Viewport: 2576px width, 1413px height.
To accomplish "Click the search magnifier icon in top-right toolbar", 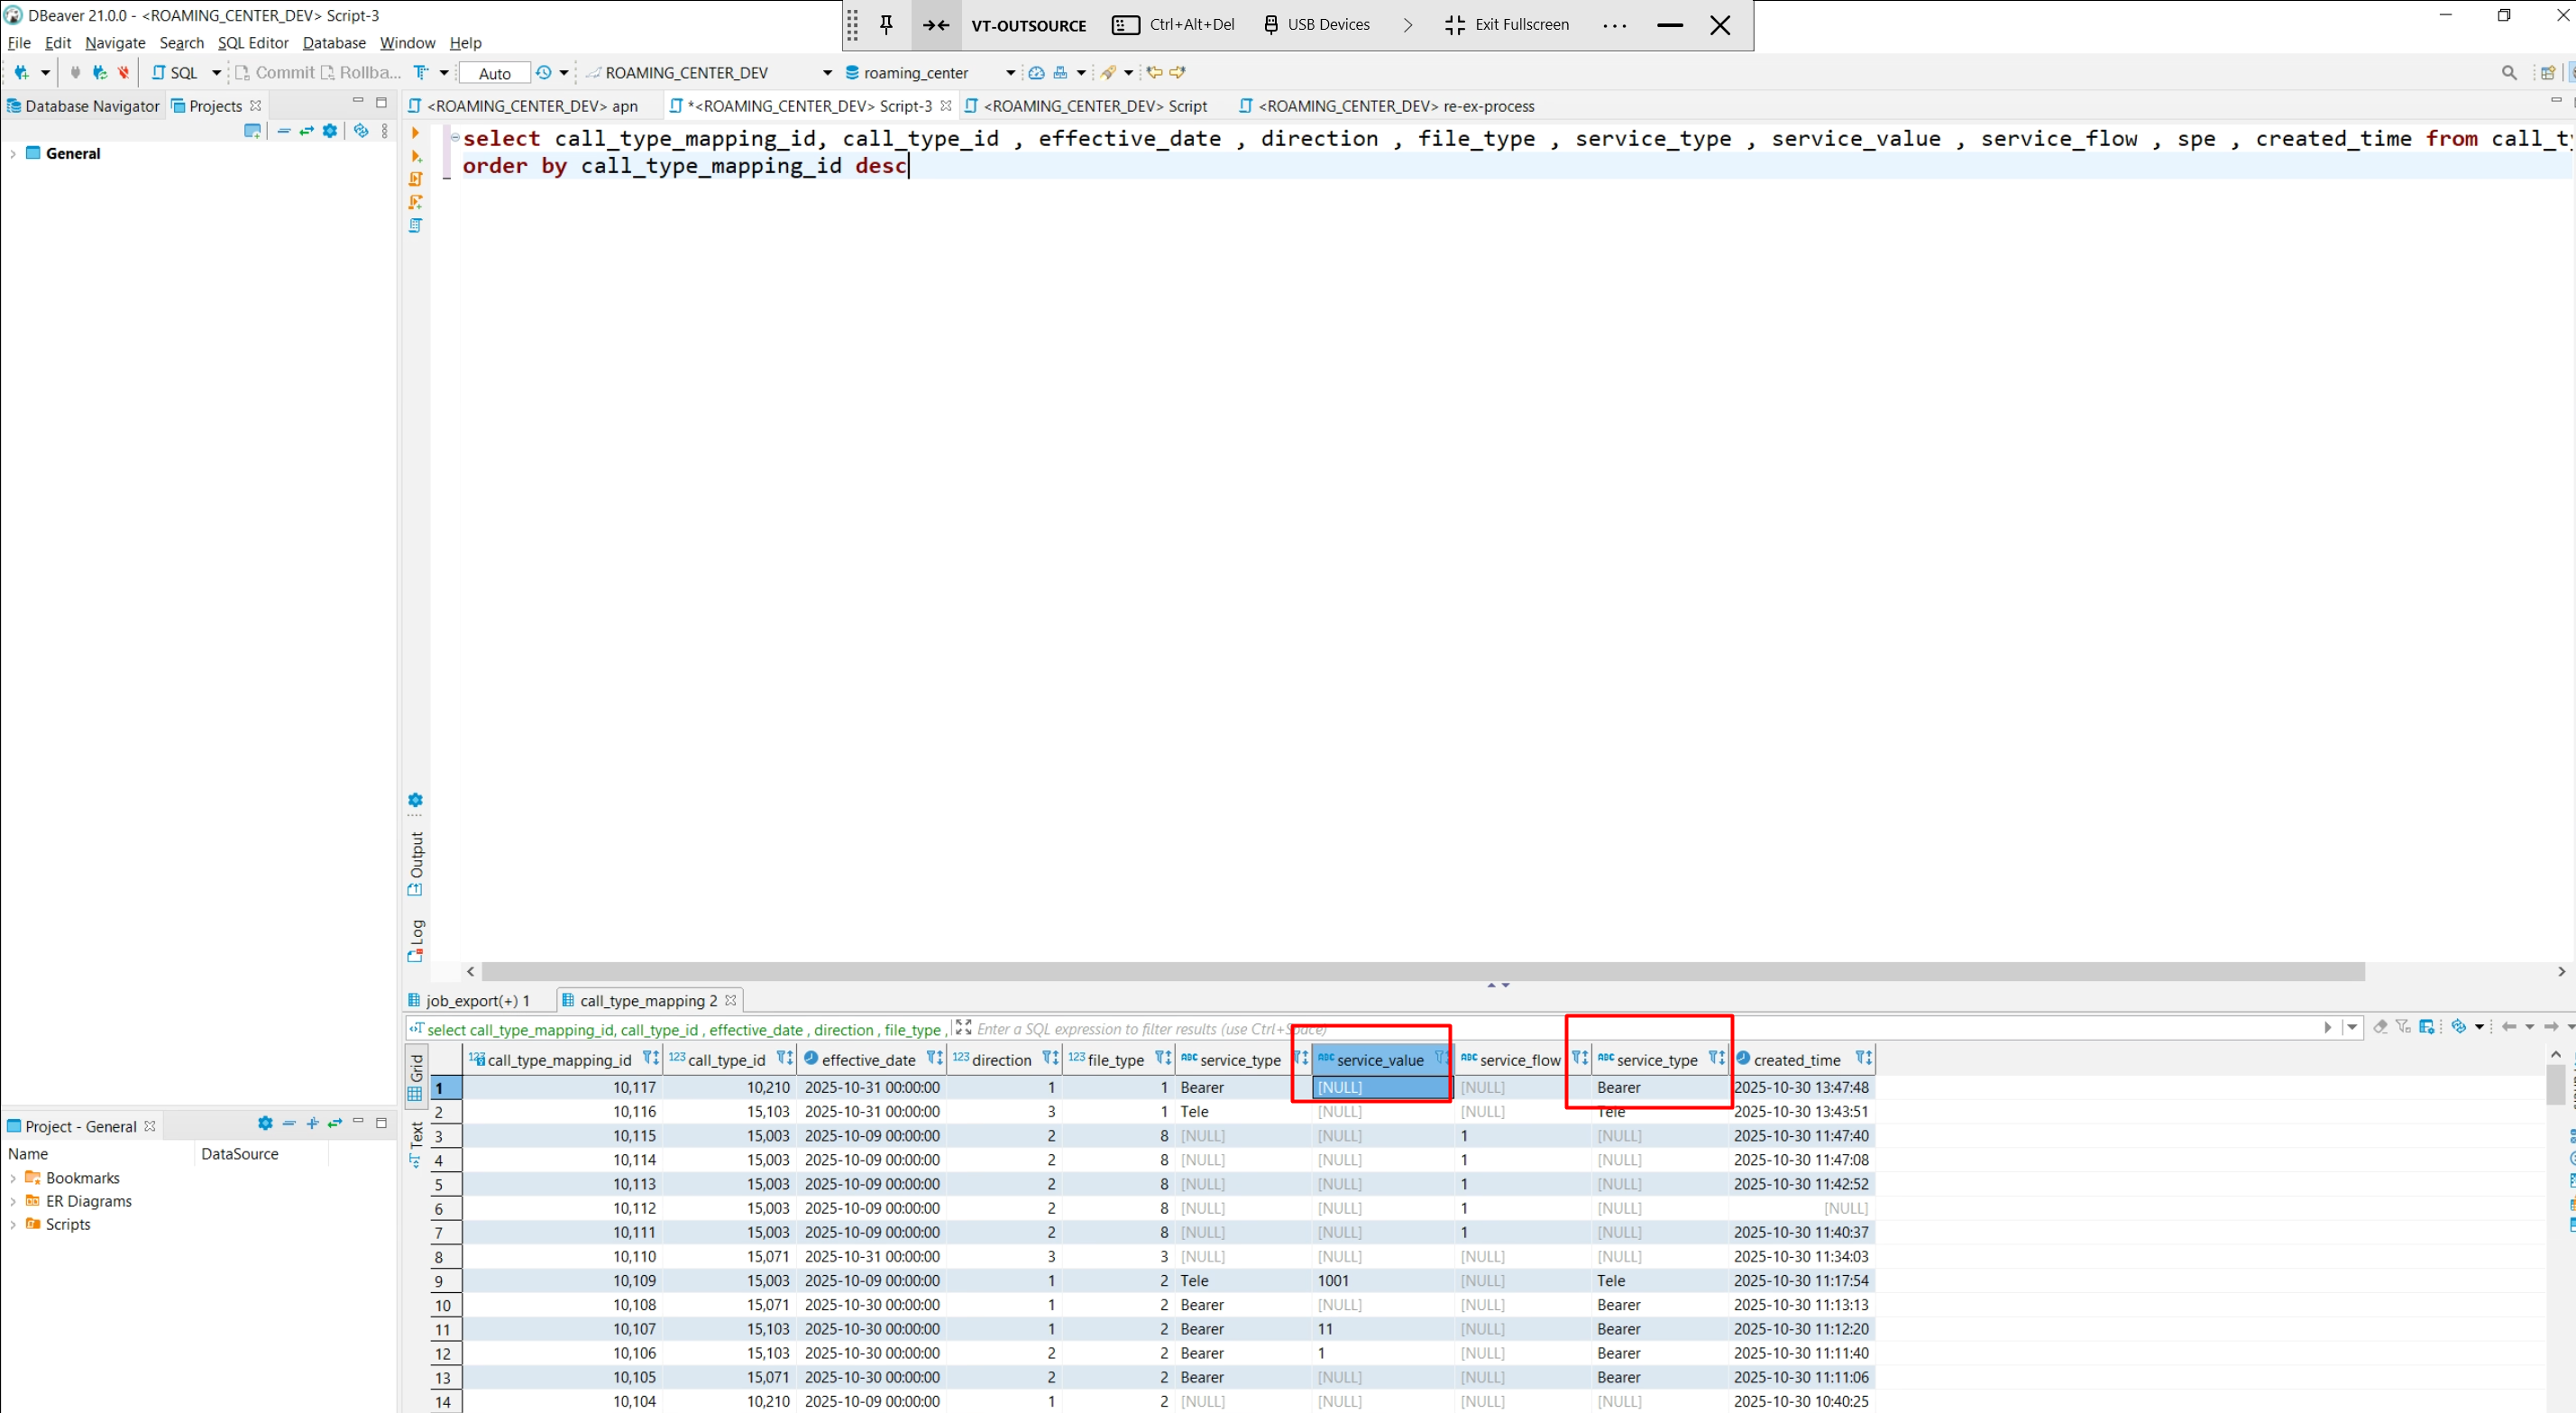I will (x=2508, y=72).
